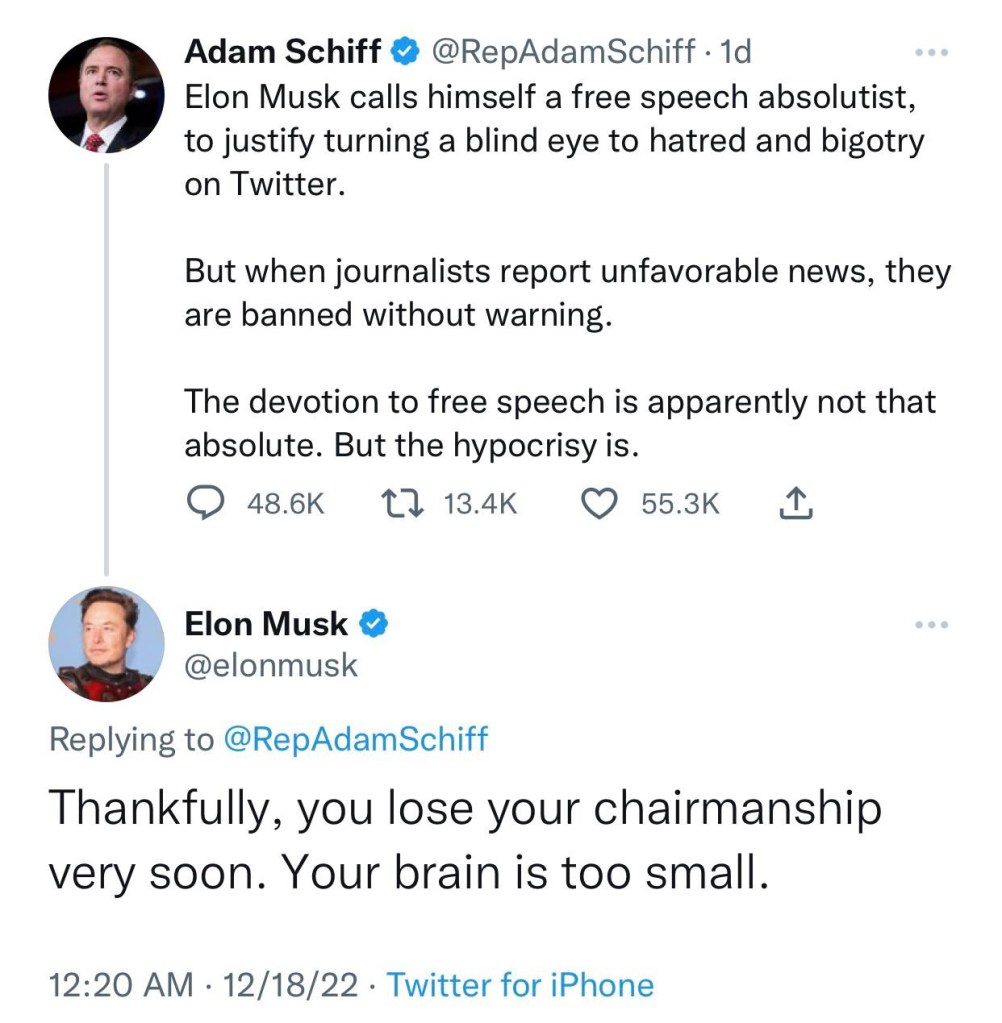
Task: Open Elon Musk's profile avatar
Action: 106,644
